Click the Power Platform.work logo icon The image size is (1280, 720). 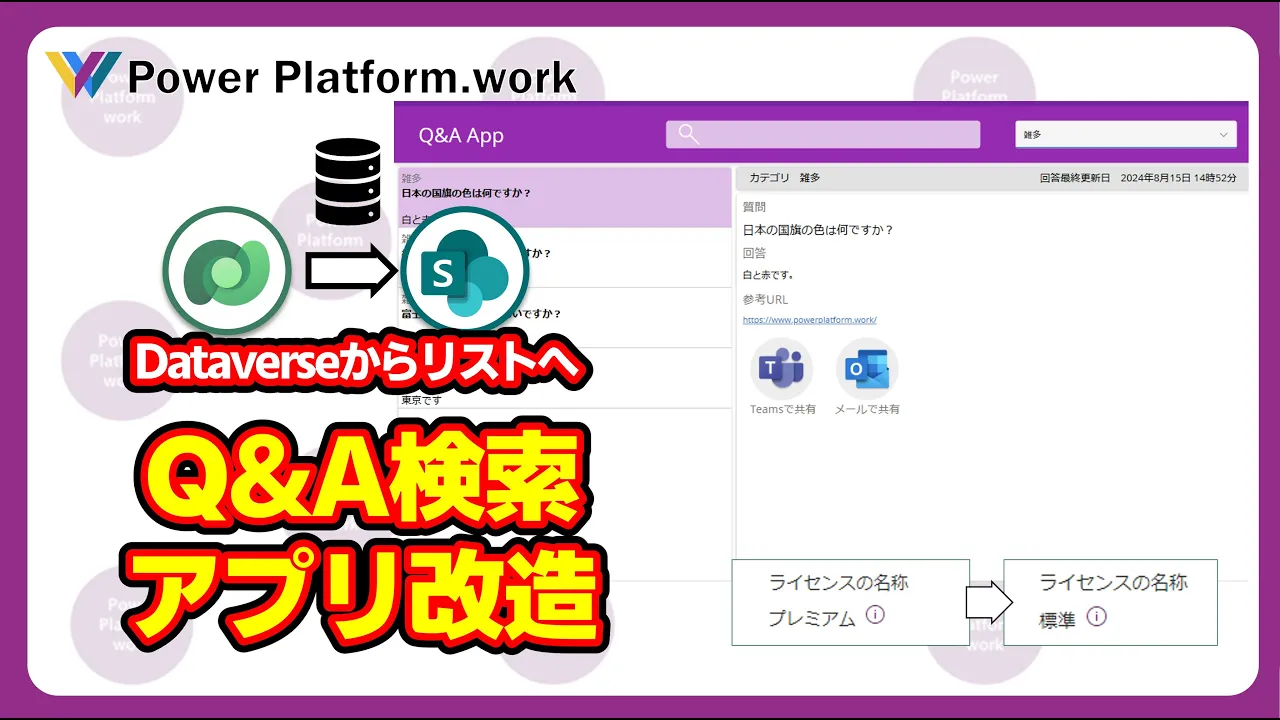pyautogui.click(x=82, y=75)
